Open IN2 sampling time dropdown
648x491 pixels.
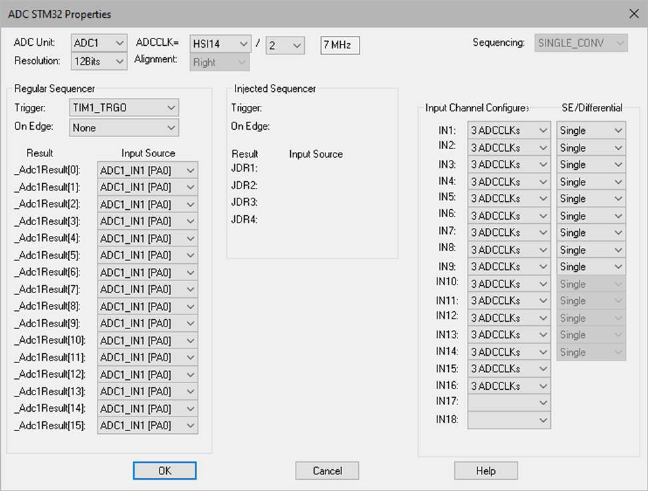509,148
